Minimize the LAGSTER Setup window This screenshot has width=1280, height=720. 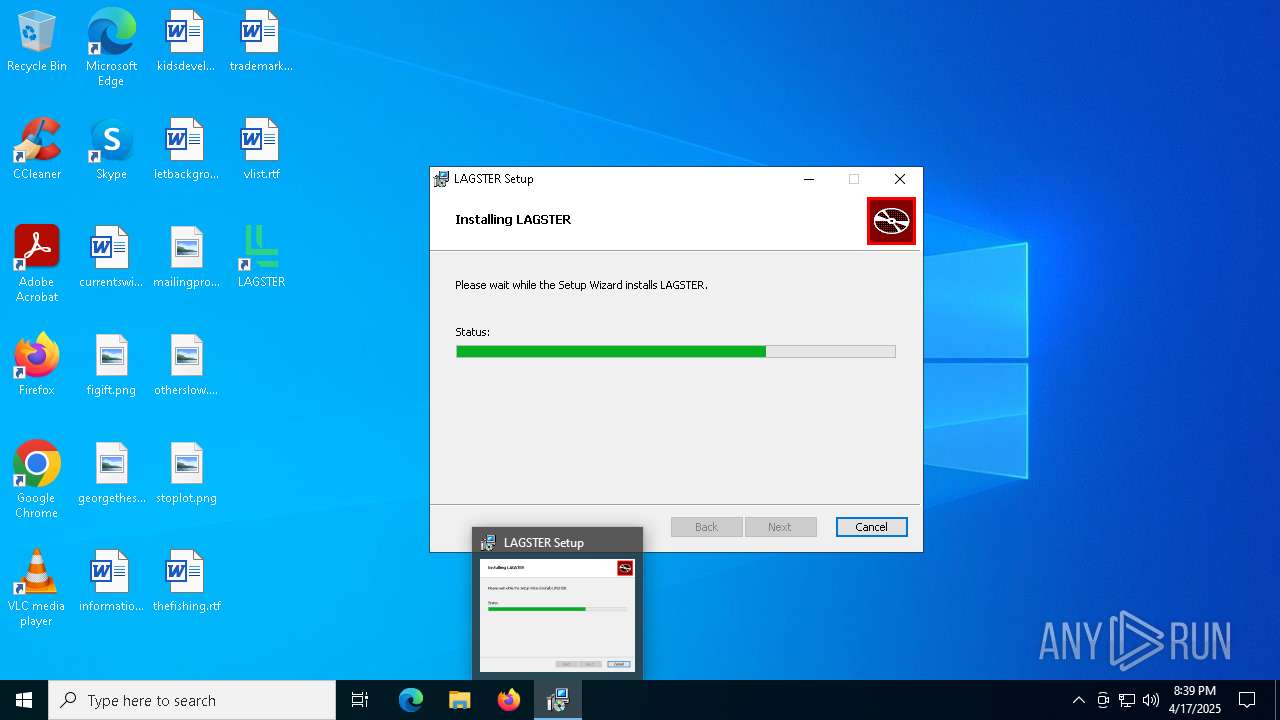click(x=809, y=179)
